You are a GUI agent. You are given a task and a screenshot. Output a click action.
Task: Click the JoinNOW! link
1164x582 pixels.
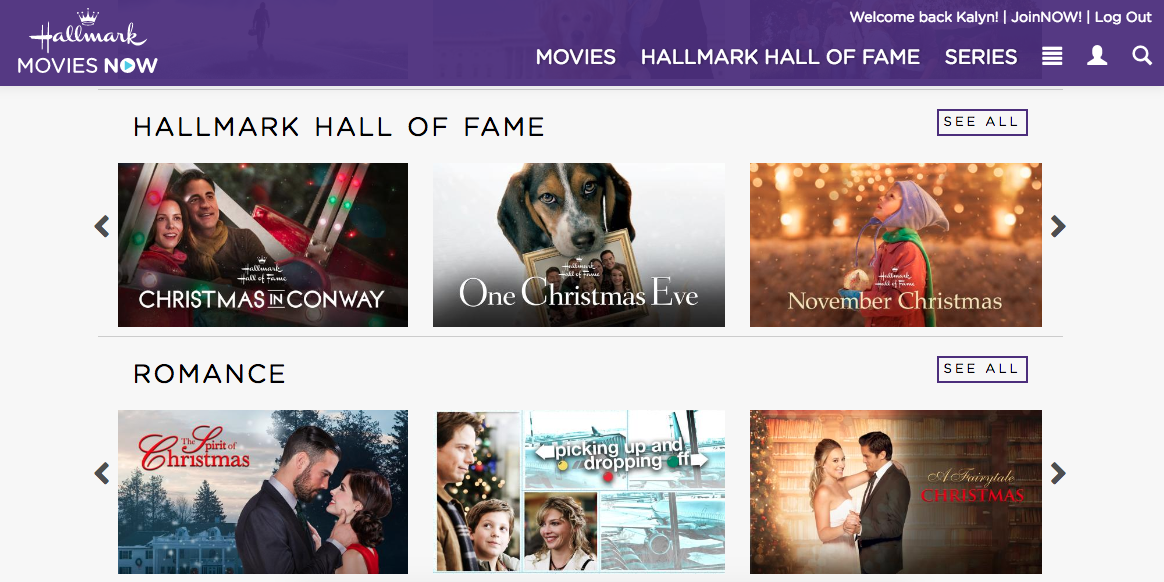[1047, 17]
